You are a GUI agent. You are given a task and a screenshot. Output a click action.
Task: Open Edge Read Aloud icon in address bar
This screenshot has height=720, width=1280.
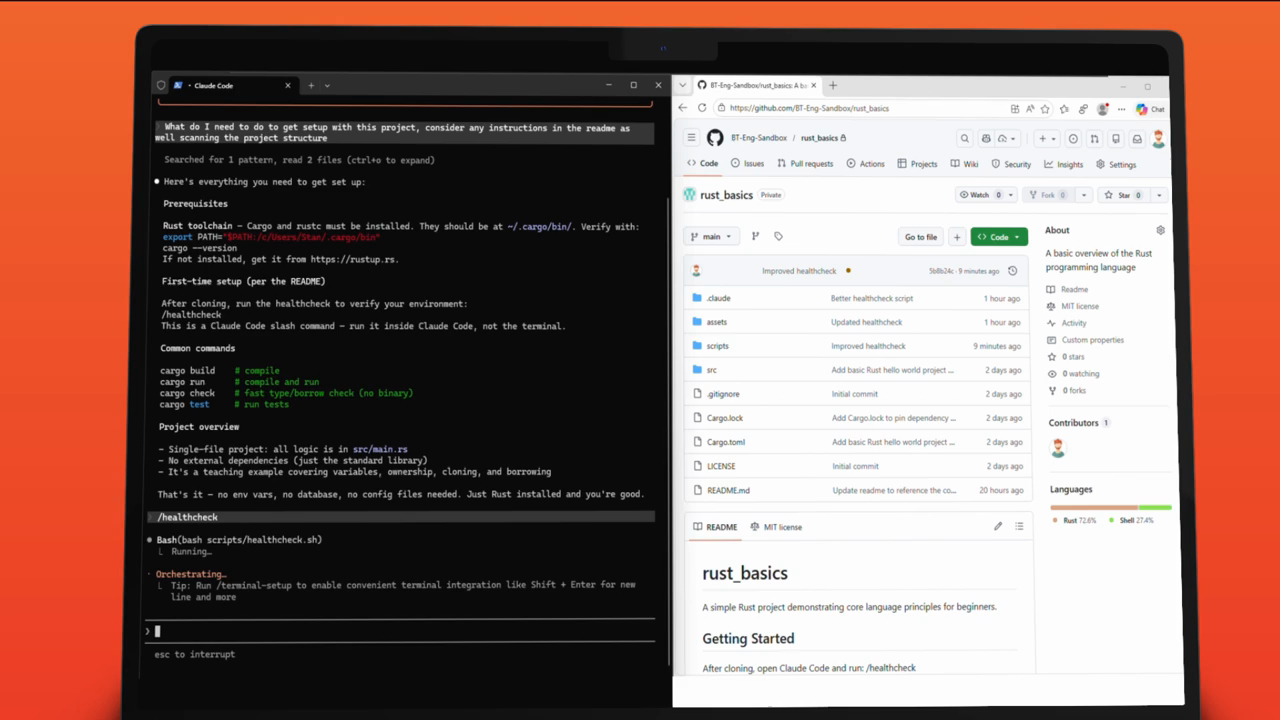[x=1030, y=109]
